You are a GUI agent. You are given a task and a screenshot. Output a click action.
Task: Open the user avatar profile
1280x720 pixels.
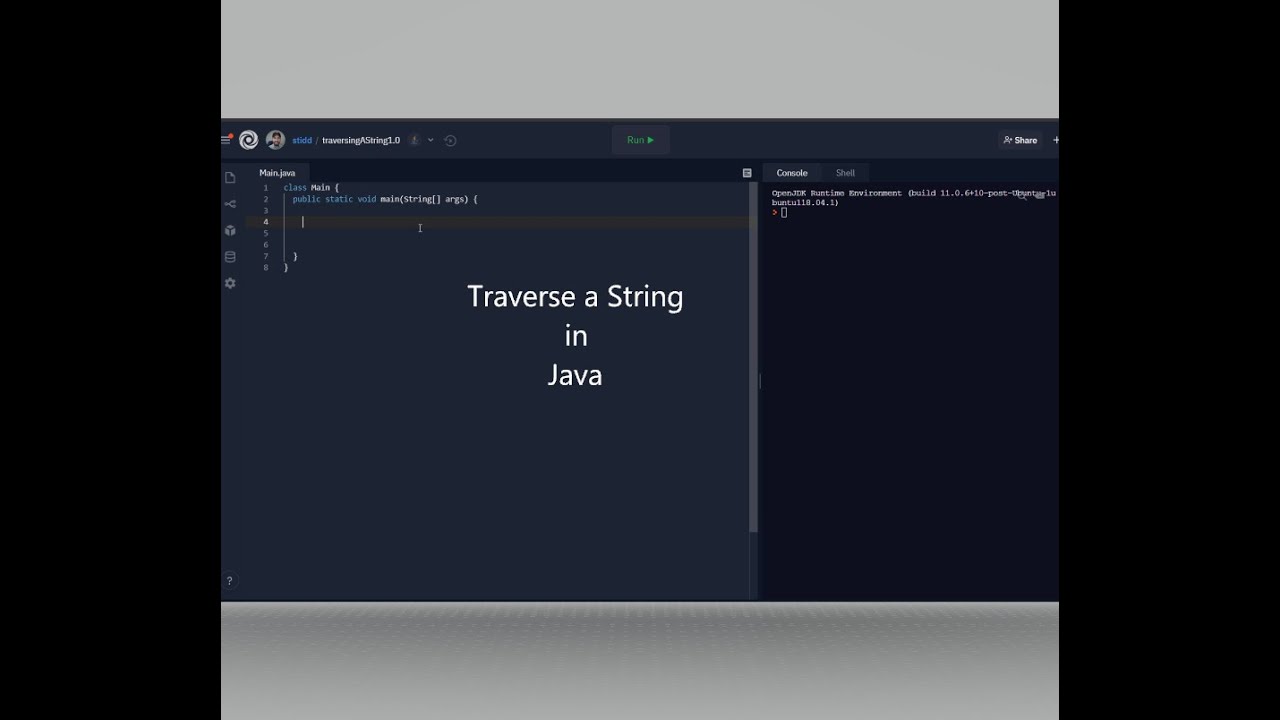(x=275, y=140)
